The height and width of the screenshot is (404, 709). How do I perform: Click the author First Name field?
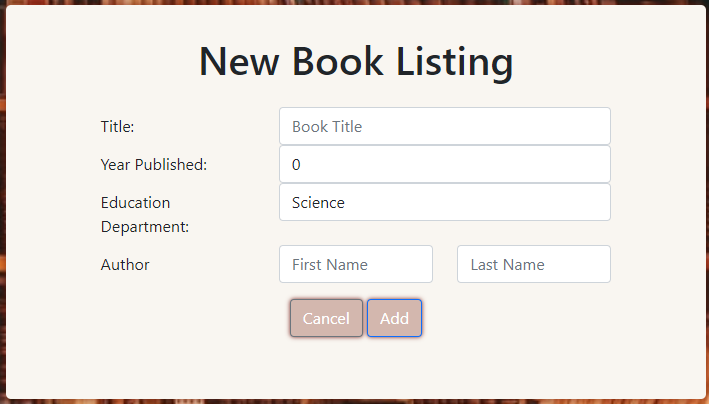click(356, 264)
